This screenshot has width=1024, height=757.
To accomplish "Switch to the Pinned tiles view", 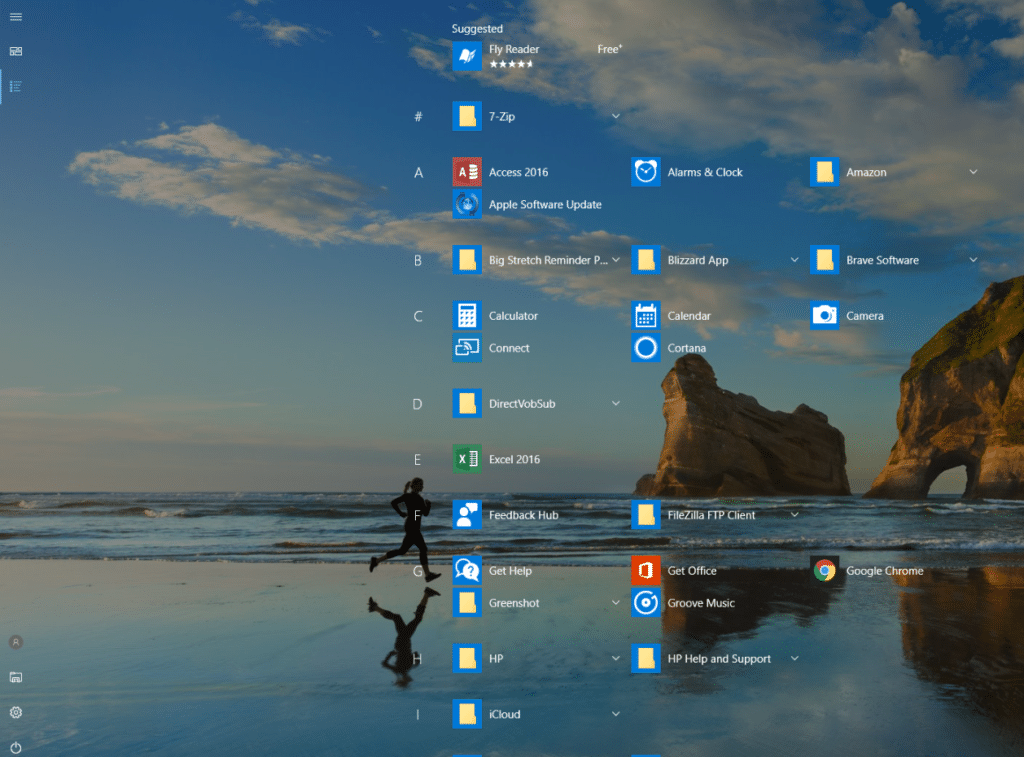I will (16, 51).
